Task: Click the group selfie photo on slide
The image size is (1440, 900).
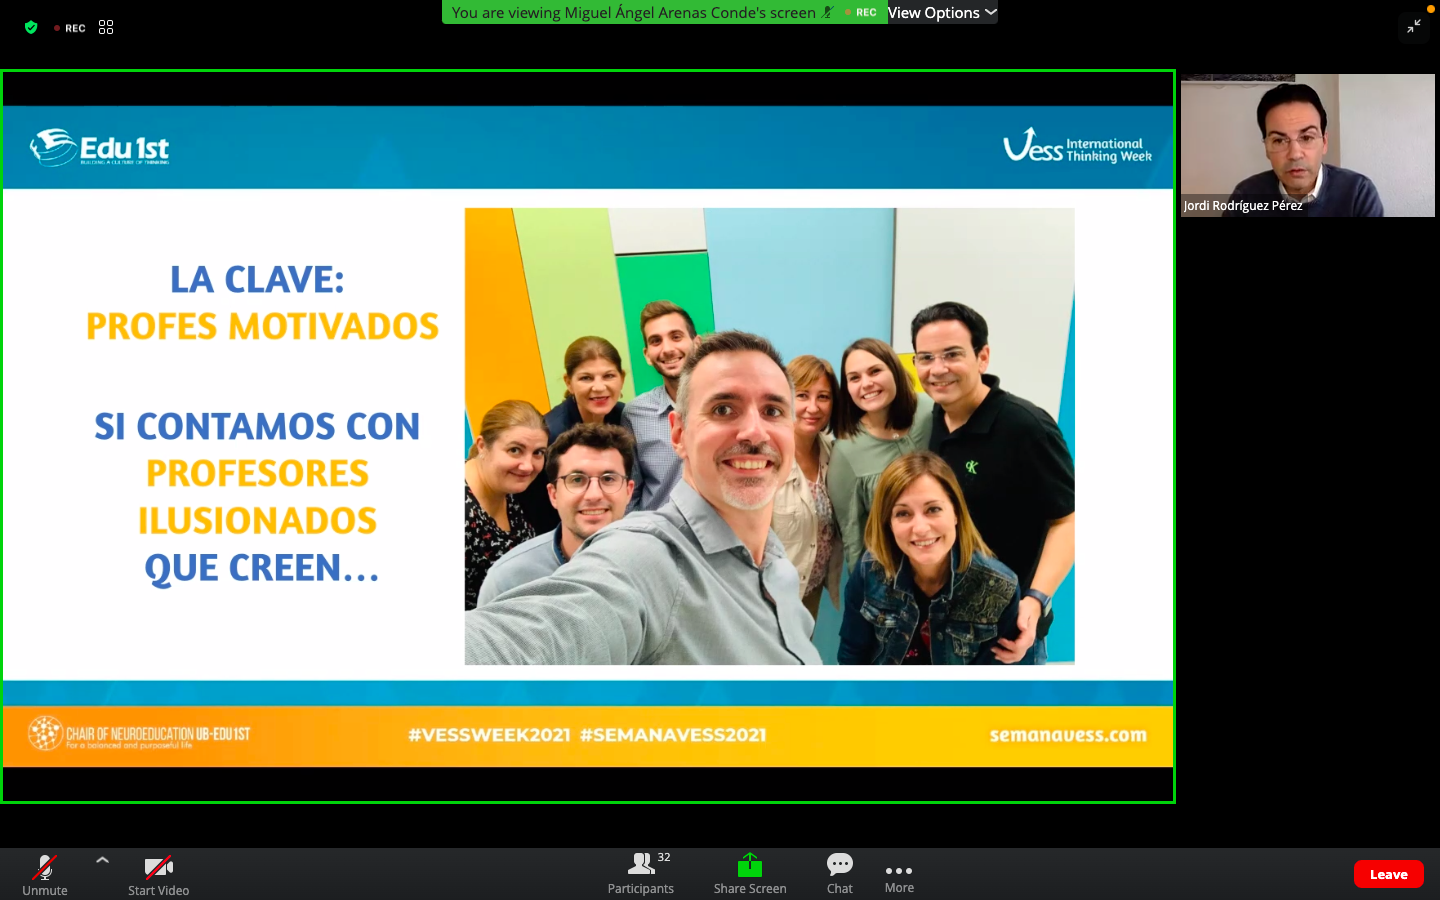Action: 769,436
